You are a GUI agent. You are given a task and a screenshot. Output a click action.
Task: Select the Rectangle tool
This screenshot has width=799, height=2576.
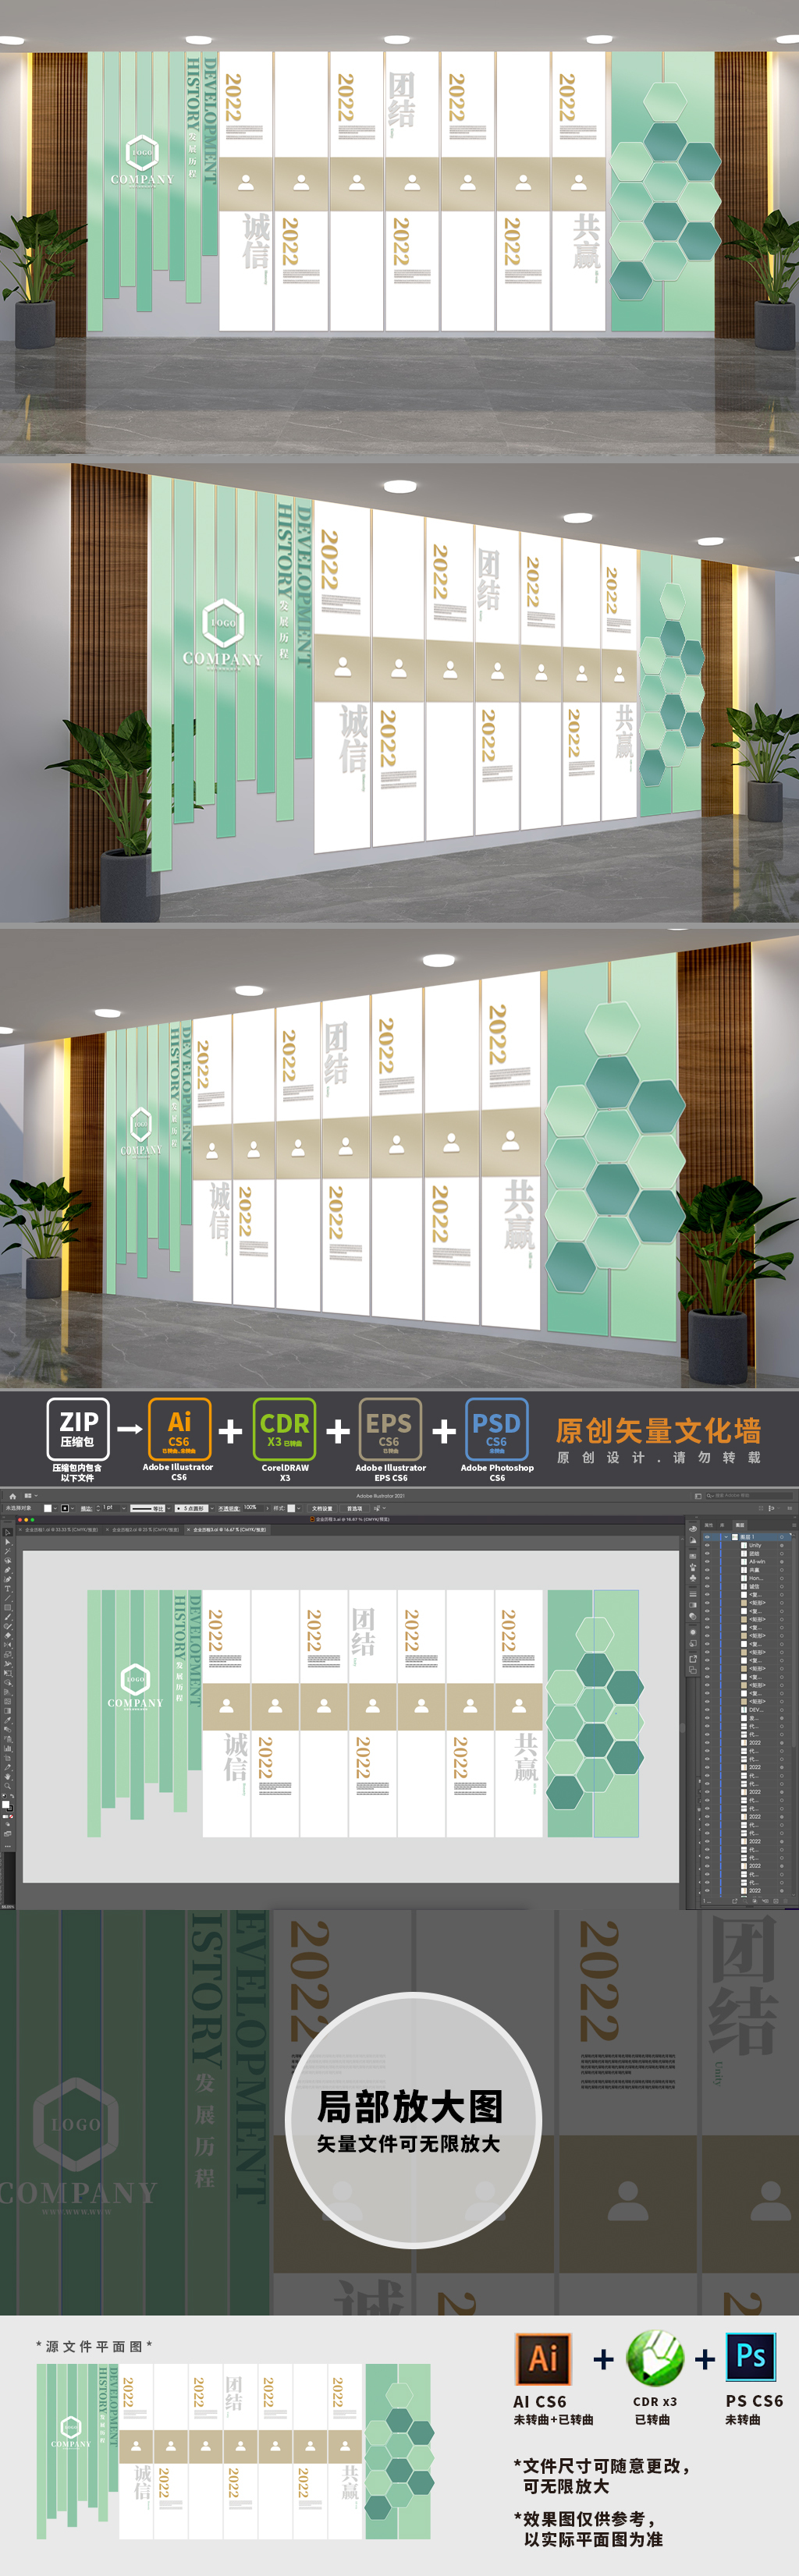[x=8, y=1608]
